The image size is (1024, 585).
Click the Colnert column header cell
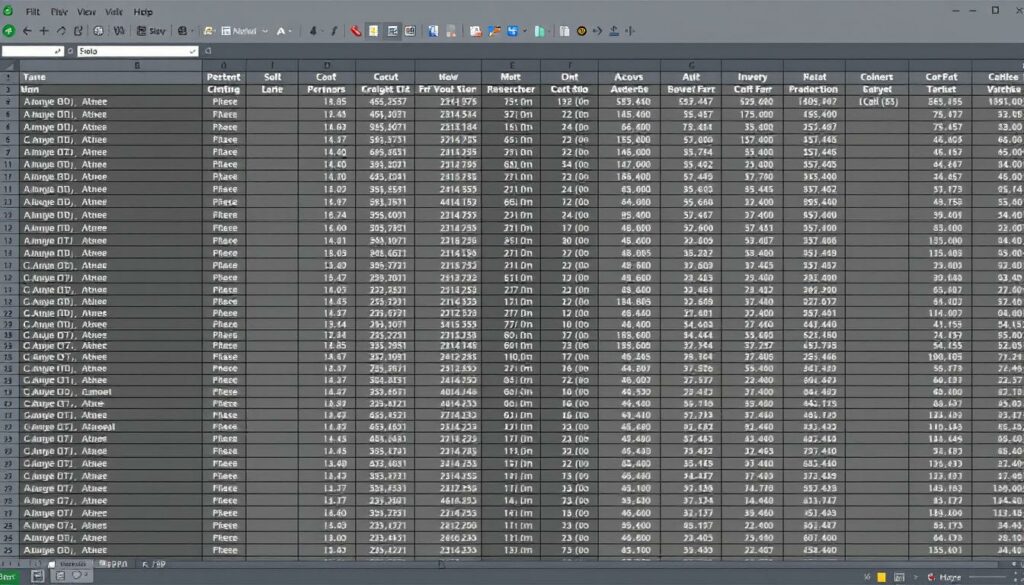coord(876,77)
